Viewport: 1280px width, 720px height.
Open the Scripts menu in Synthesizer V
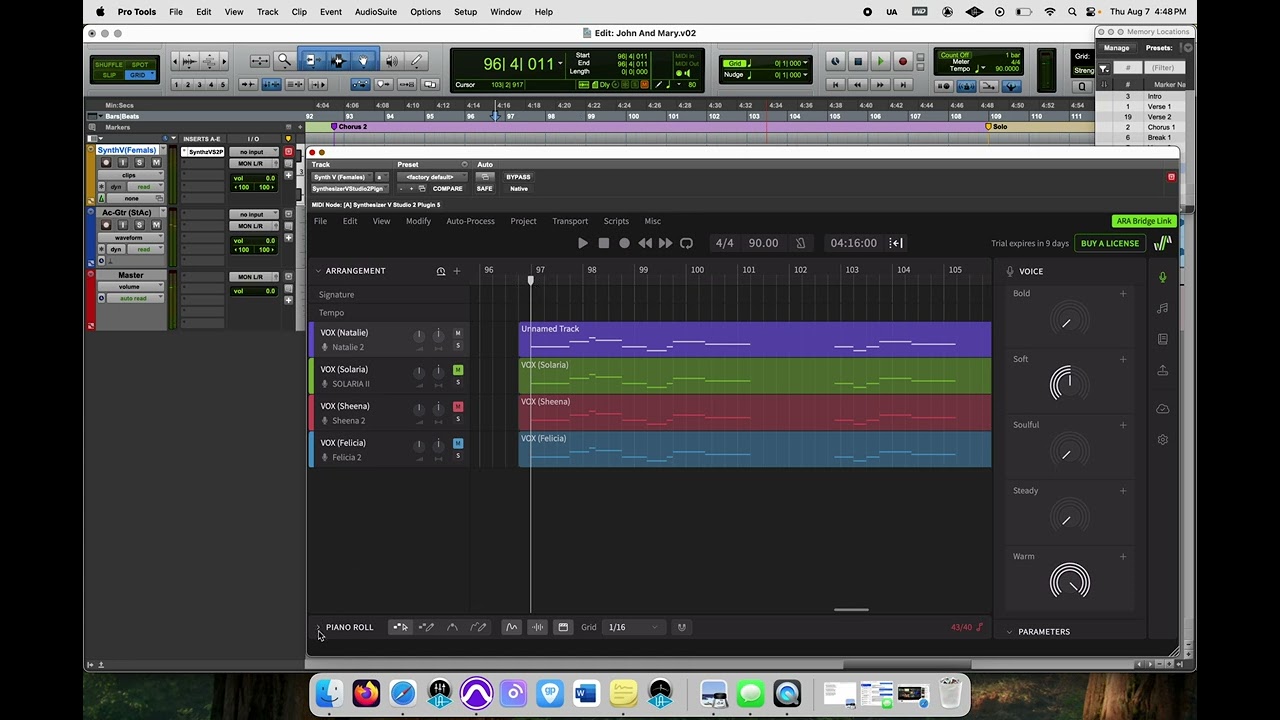coord(616,221)
